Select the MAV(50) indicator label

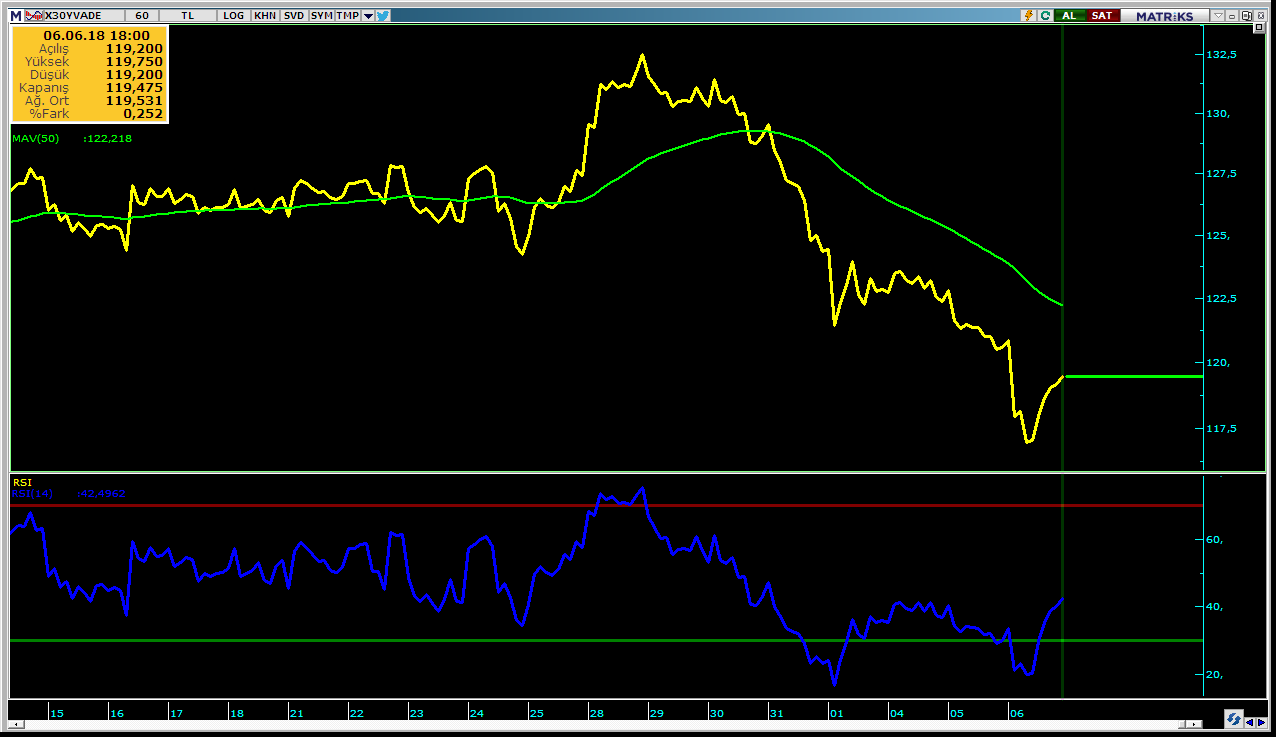(x=35, y=138)
